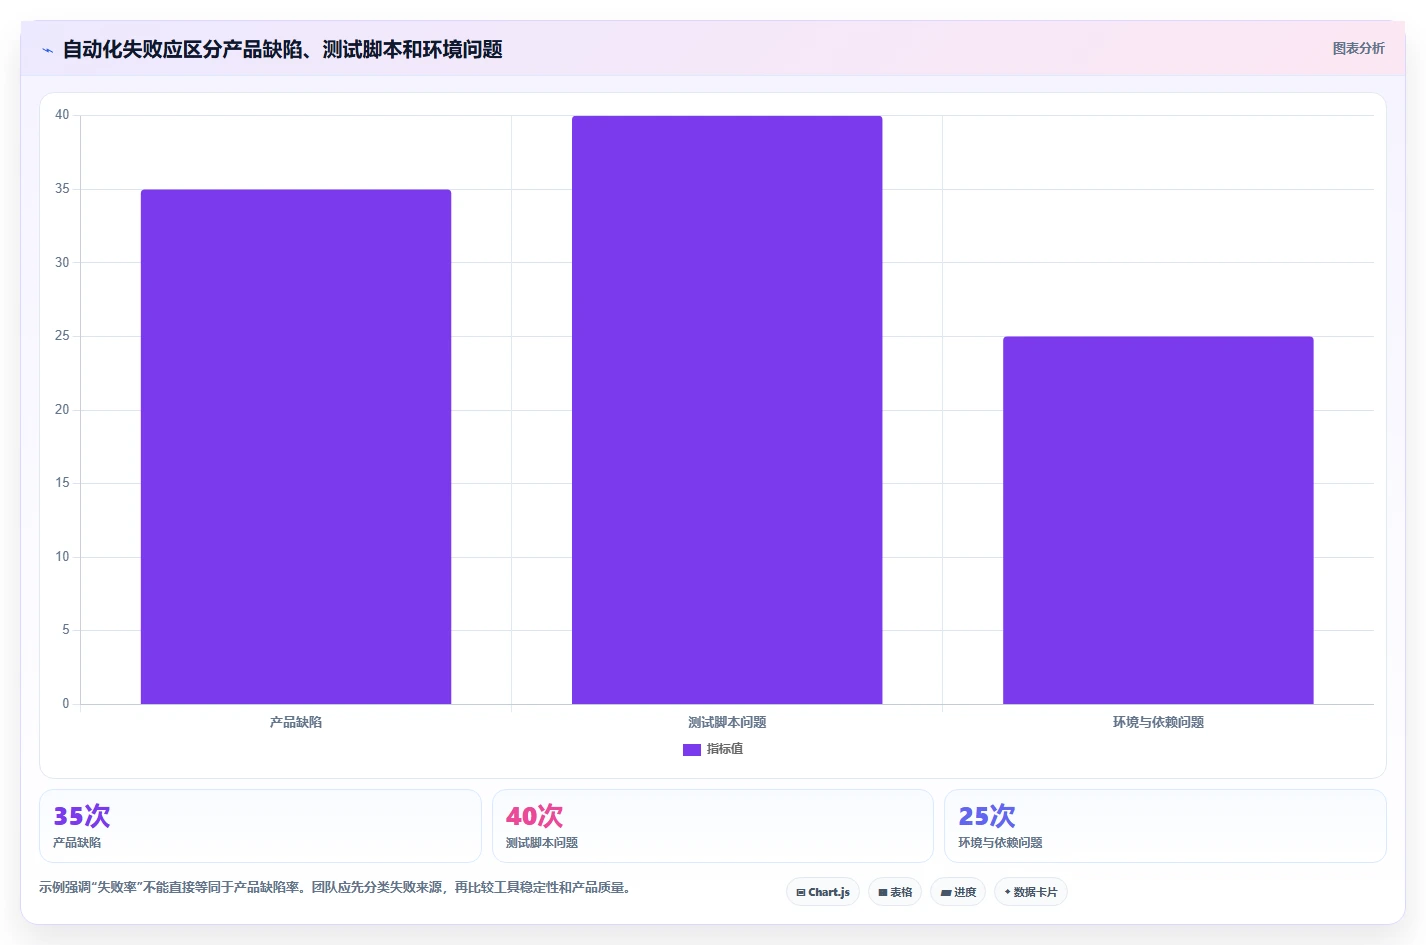Select the 测试脚本问题 bar in chart
This screenshot has width=1426, height=945.
click(727, 410)
